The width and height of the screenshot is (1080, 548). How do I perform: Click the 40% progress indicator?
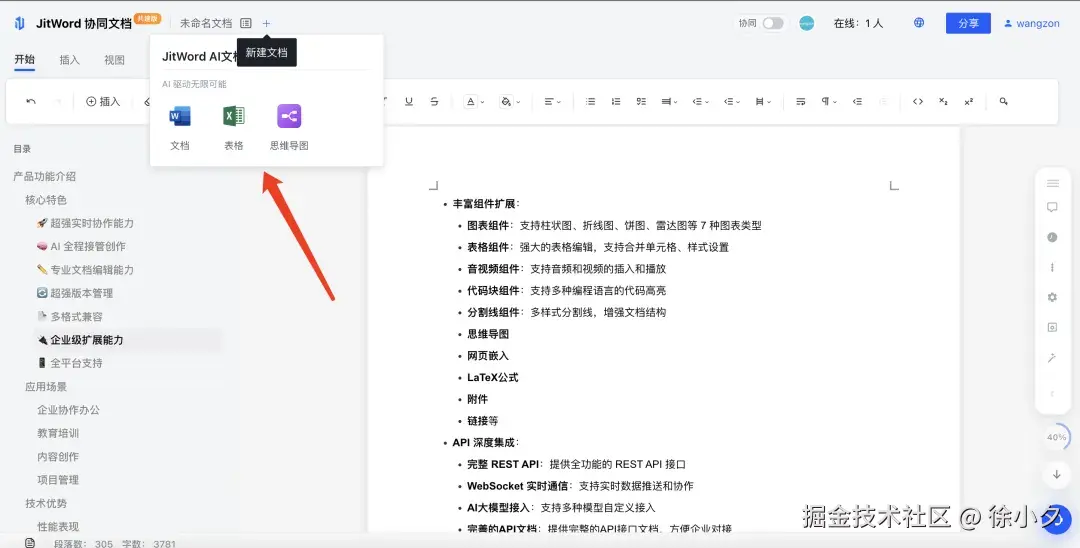pyautogui.click(x=1057, y=437)
